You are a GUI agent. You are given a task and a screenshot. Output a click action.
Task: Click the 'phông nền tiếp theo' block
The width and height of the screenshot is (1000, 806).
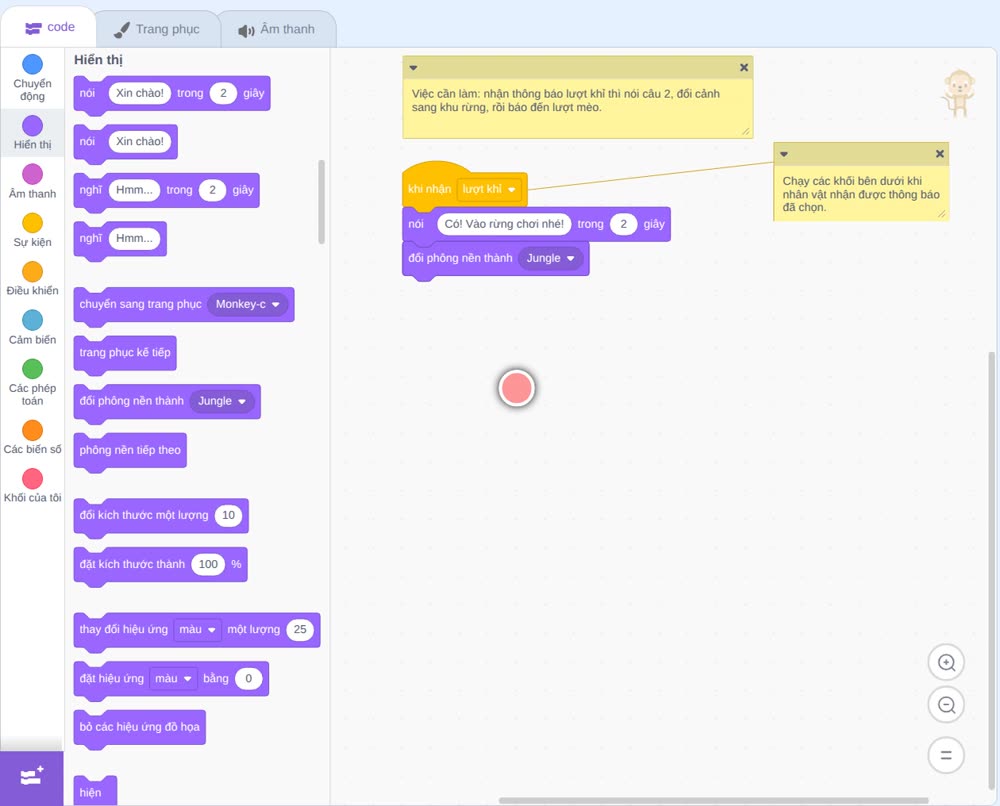(130, 451)
